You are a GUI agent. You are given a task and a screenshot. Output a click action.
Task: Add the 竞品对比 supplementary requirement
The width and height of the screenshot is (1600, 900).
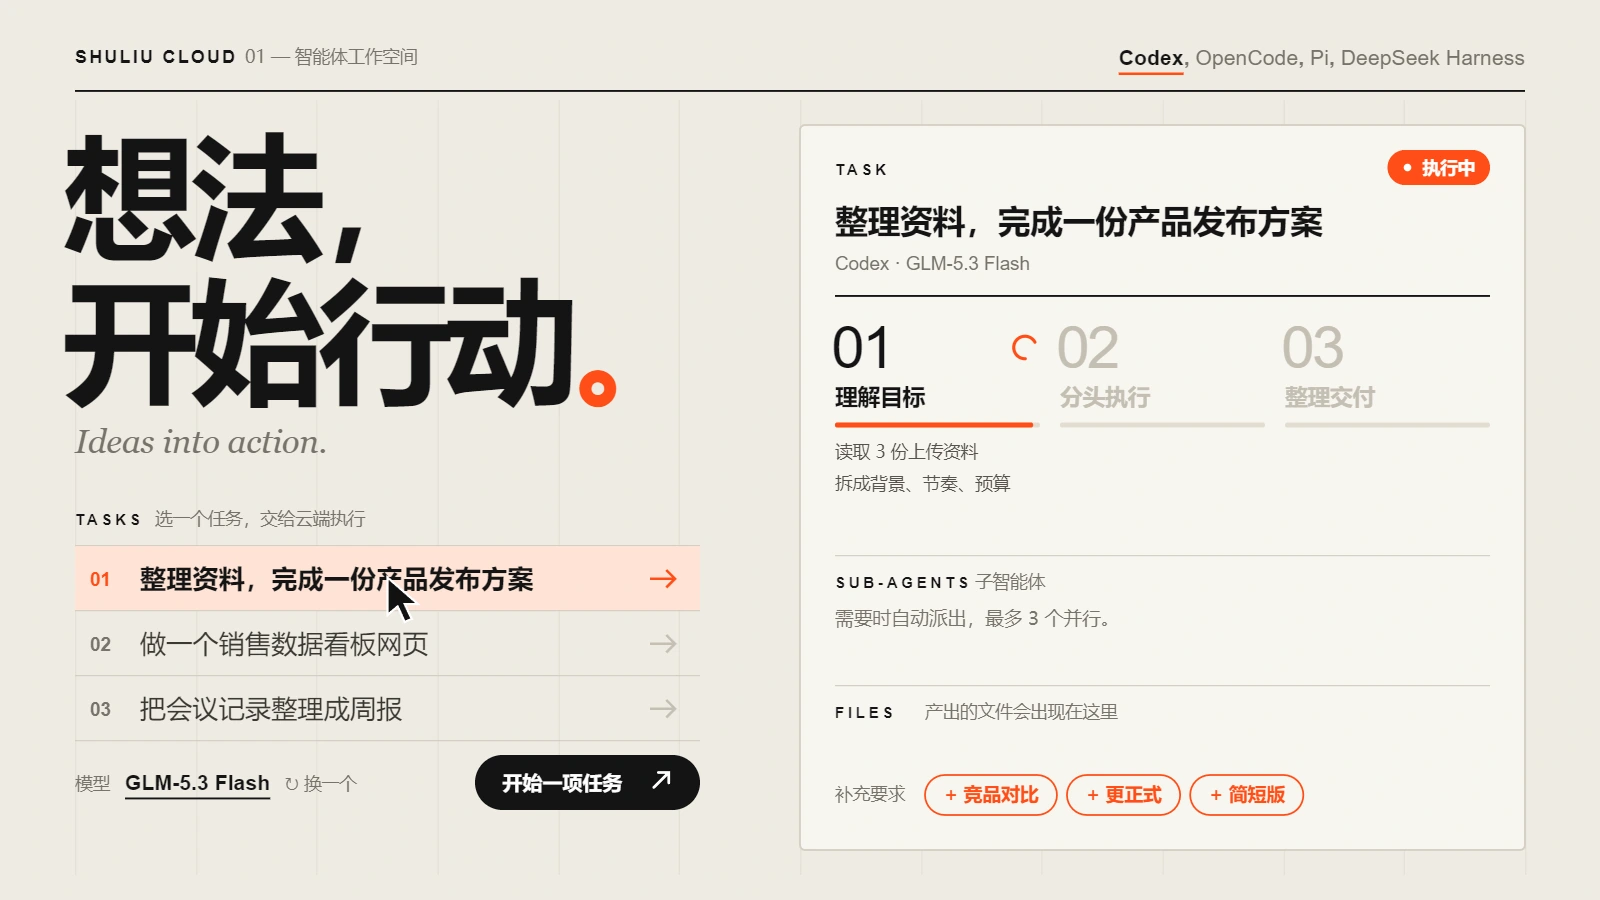click(x=990, y=795)
